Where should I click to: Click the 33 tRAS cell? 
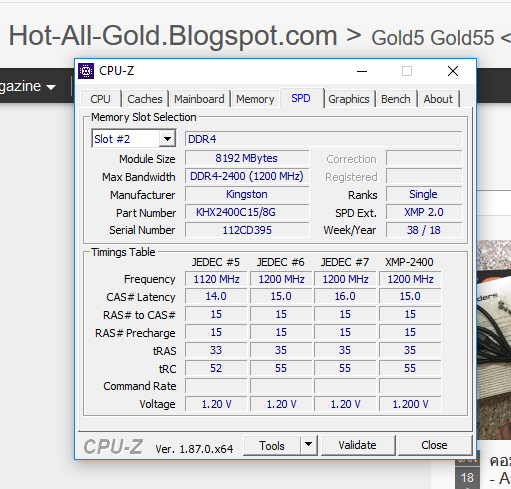tap(216, 350)
